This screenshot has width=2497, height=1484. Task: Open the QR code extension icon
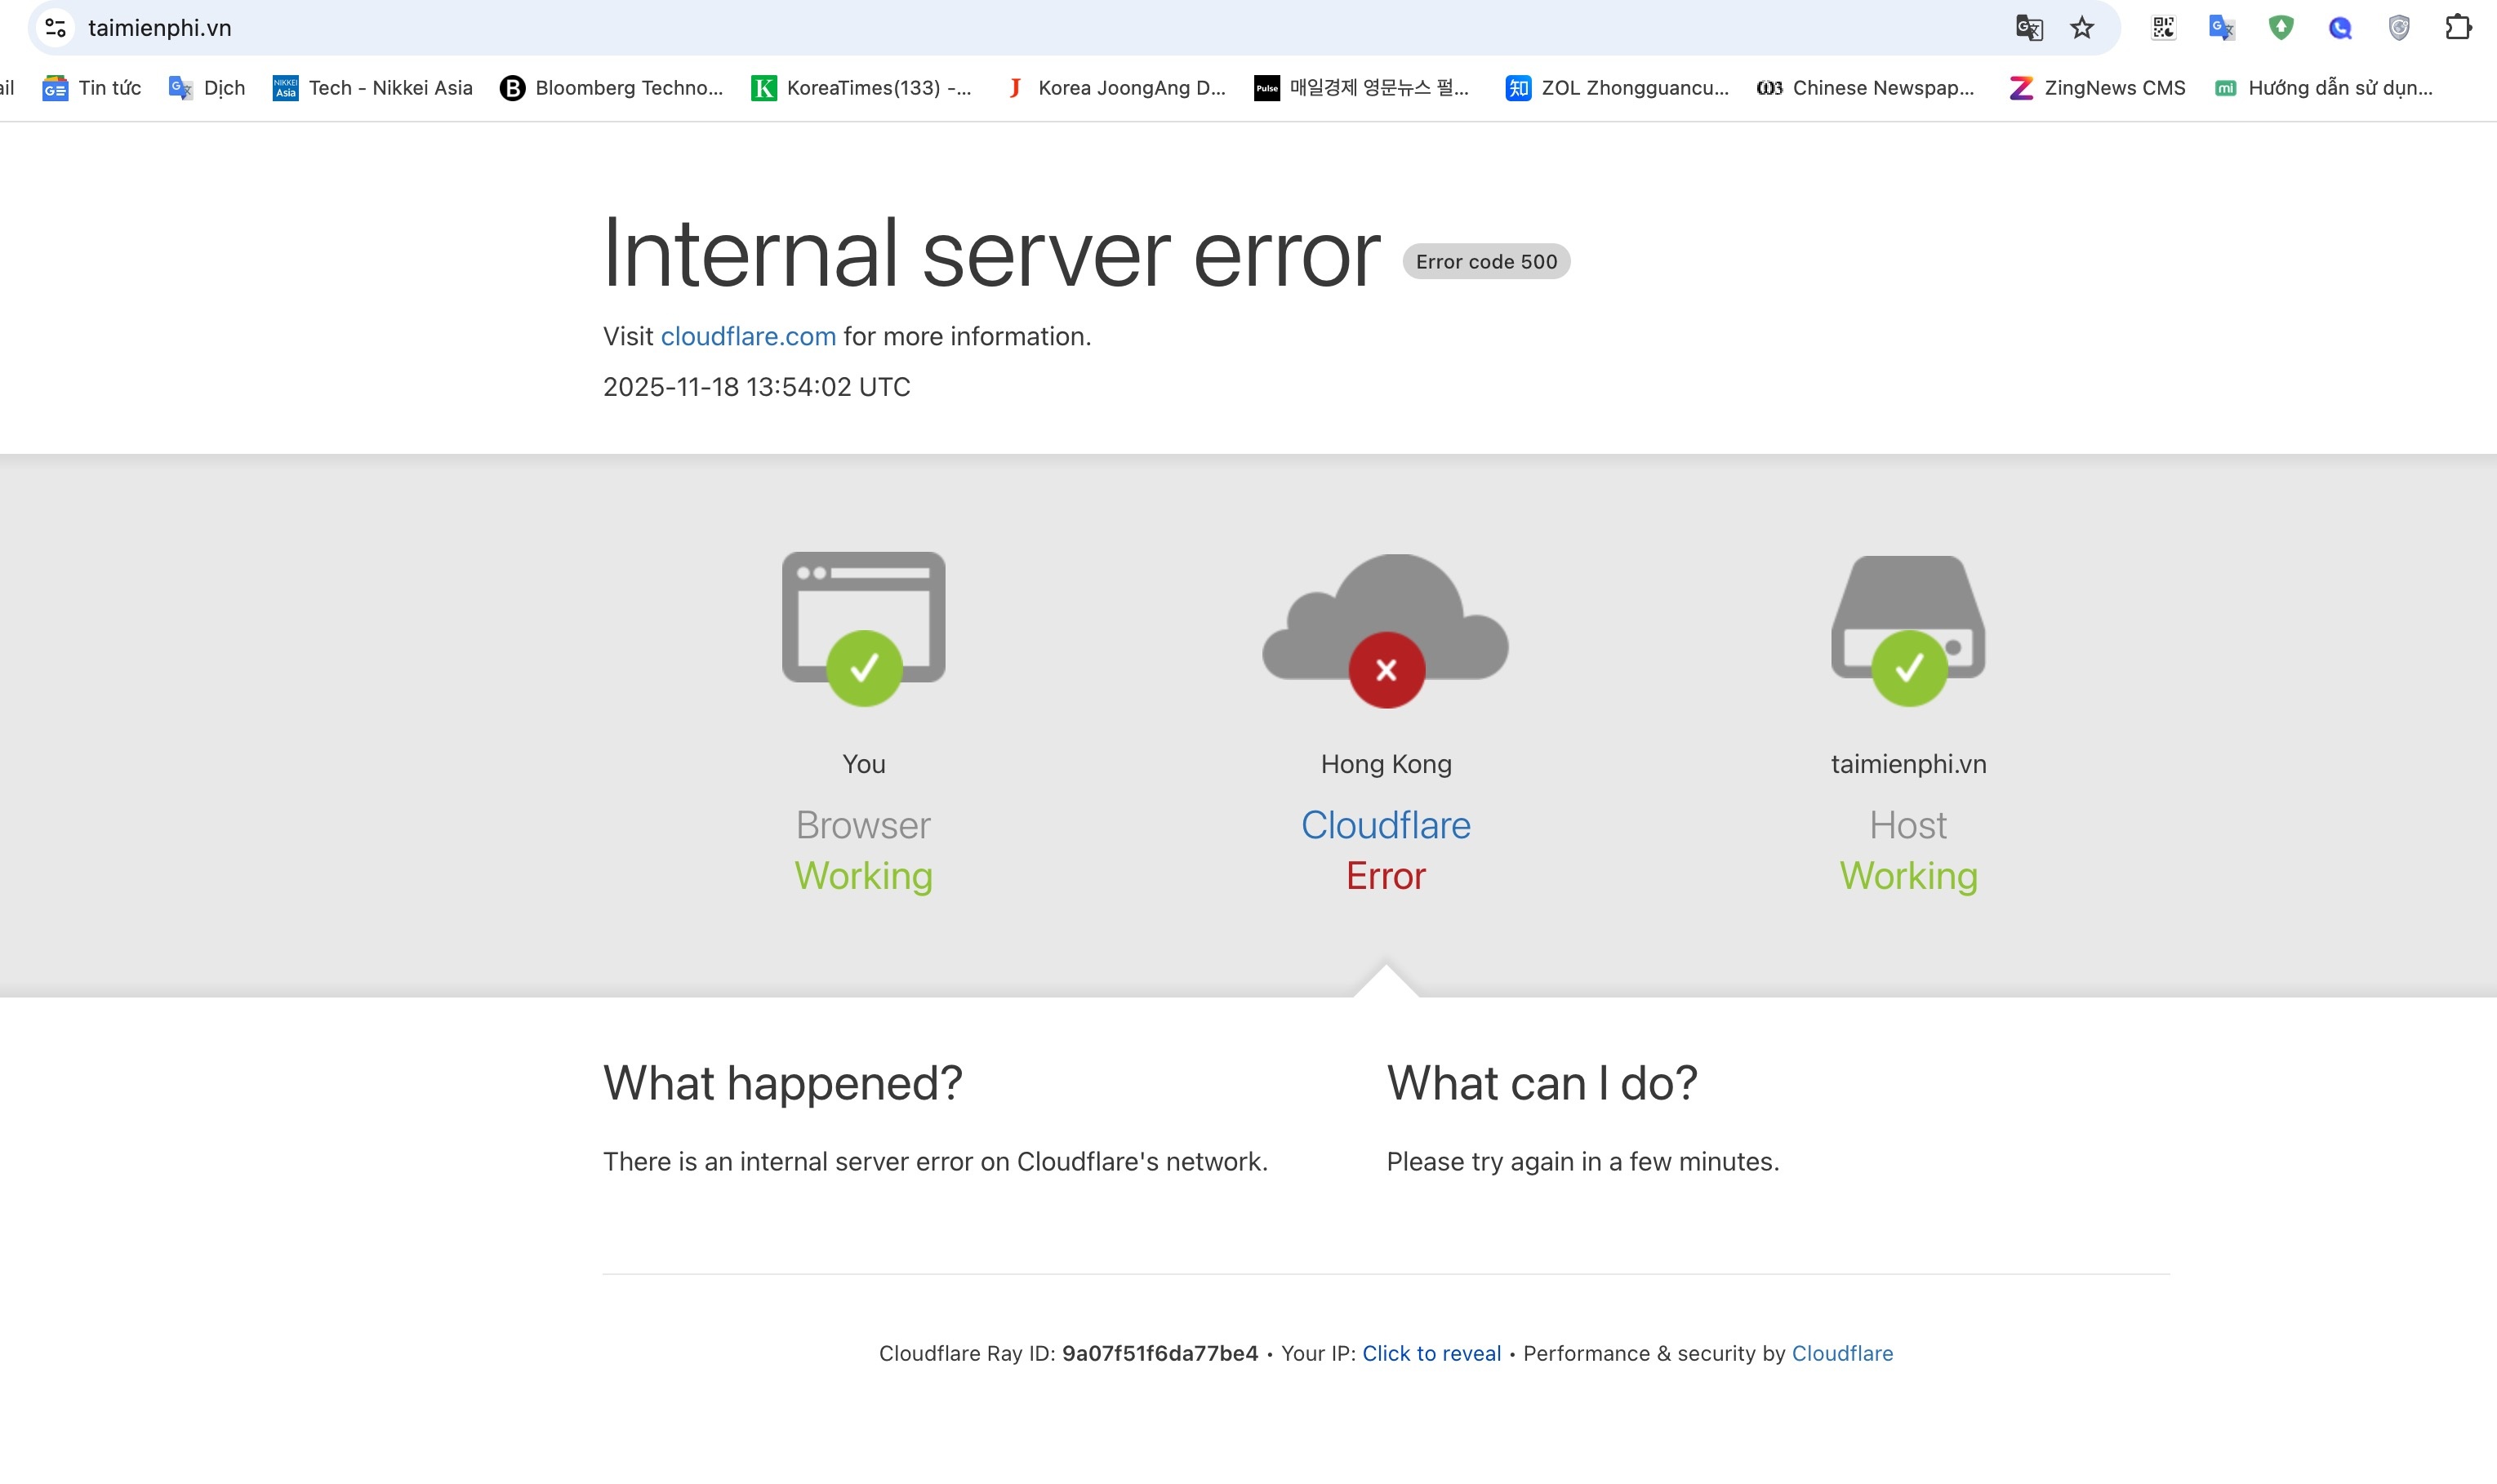click(x=2163, y=28)
